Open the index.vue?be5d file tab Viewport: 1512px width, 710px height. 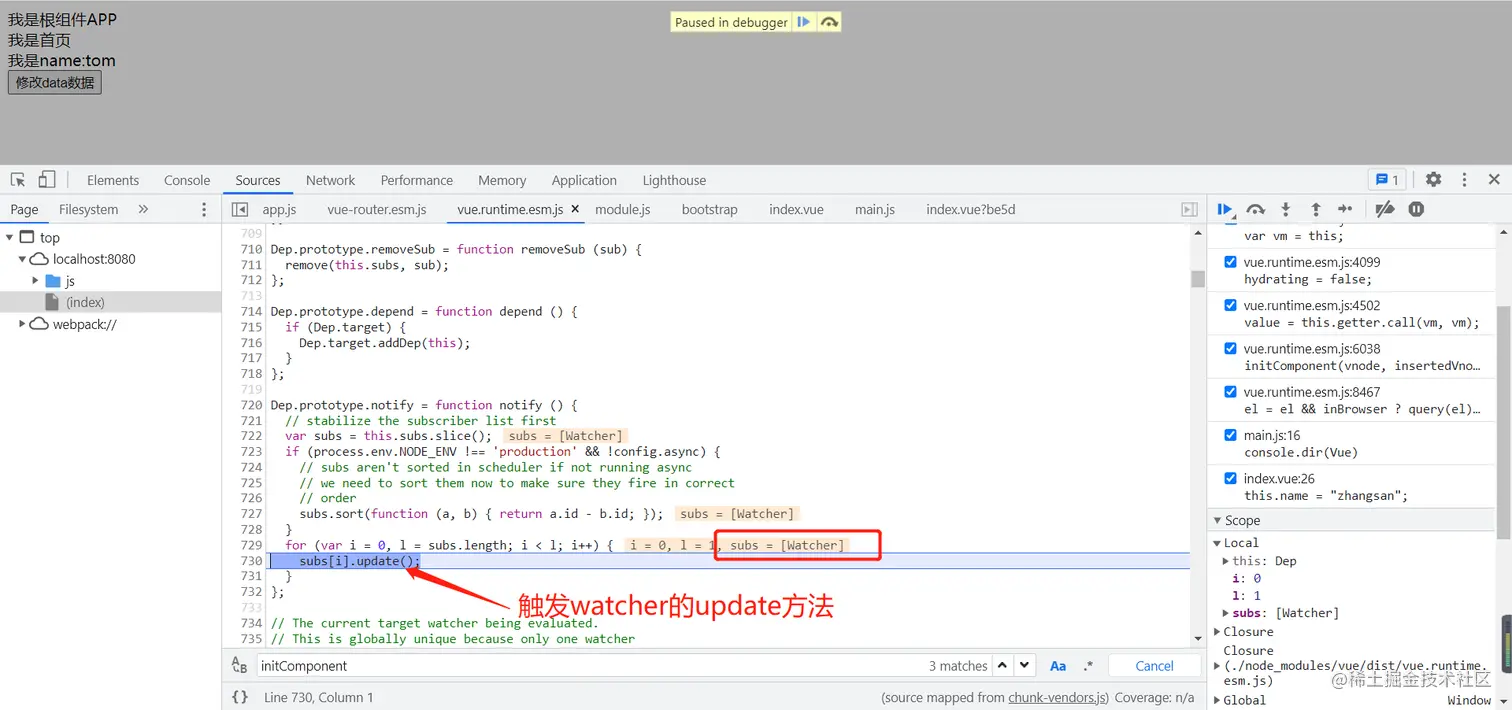(971, 209)
